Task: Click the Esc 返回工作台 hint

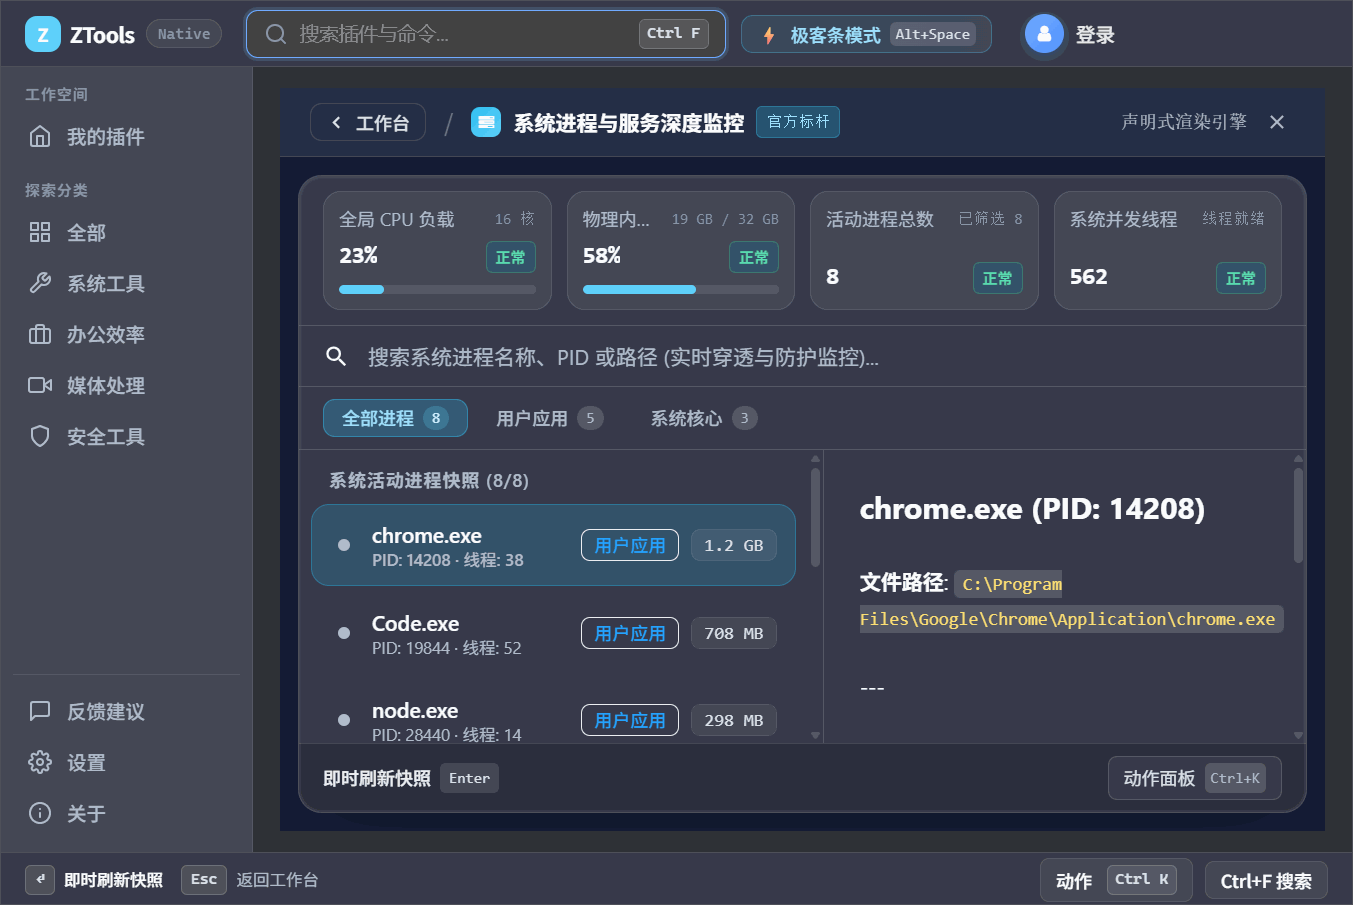Action: (250, 880)
